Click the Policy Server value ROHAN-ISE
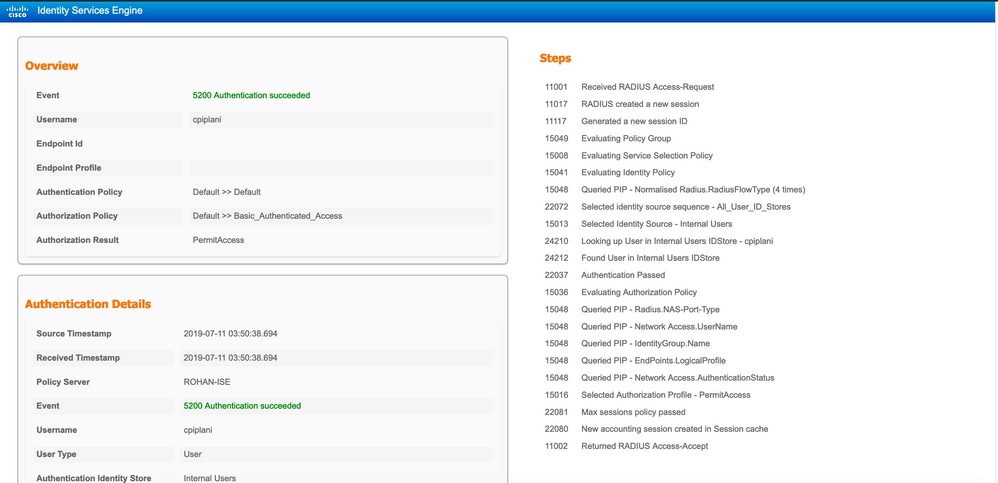 click(209, 382)
